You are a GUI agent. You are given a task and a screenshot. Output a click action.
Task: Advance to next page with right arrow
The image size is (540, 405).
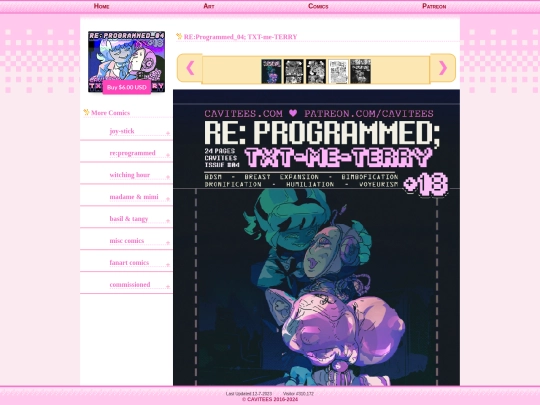click(x=443, y=68)
